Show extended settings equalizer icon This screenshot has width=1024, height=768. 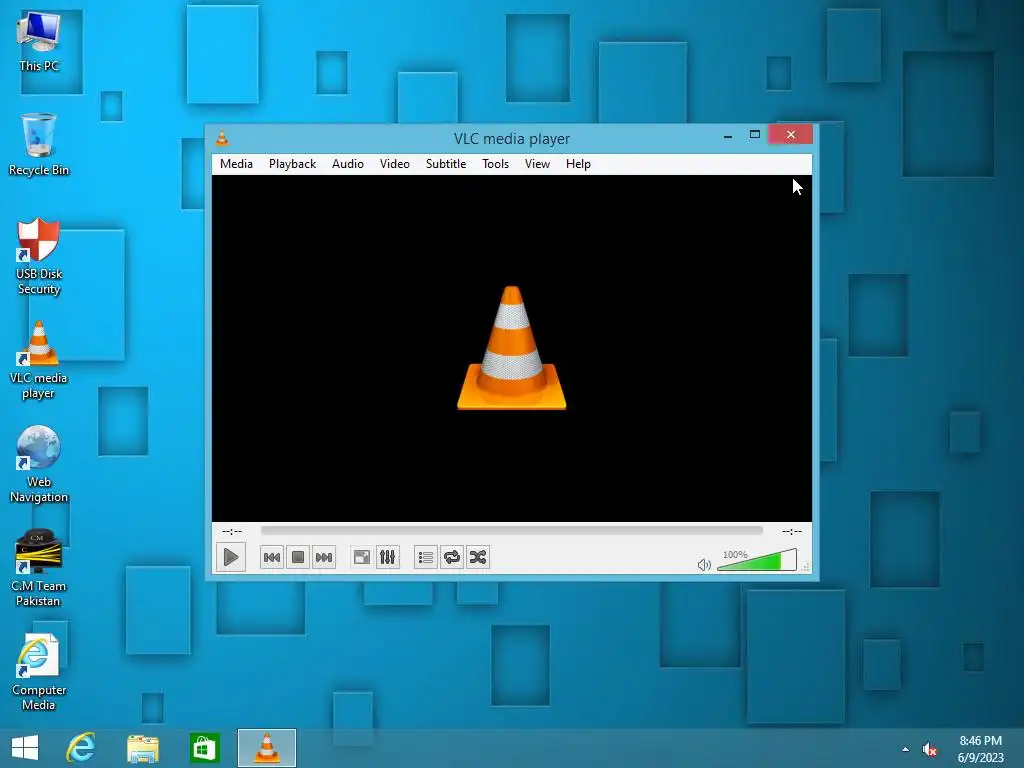388,557
